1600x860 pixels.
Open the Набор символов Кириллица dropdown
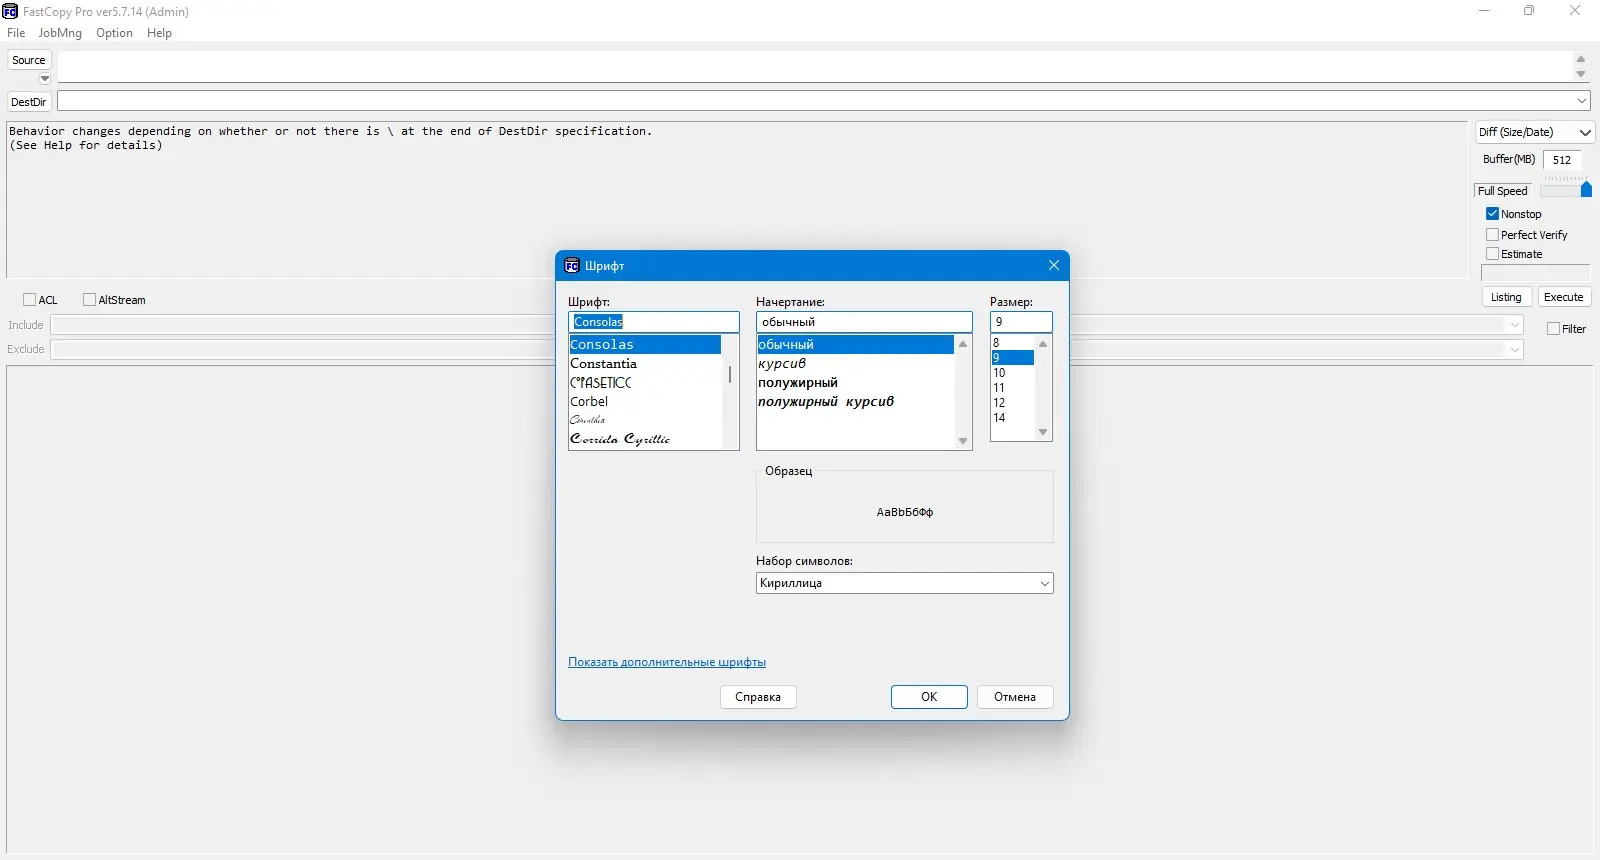coord(905,583)
